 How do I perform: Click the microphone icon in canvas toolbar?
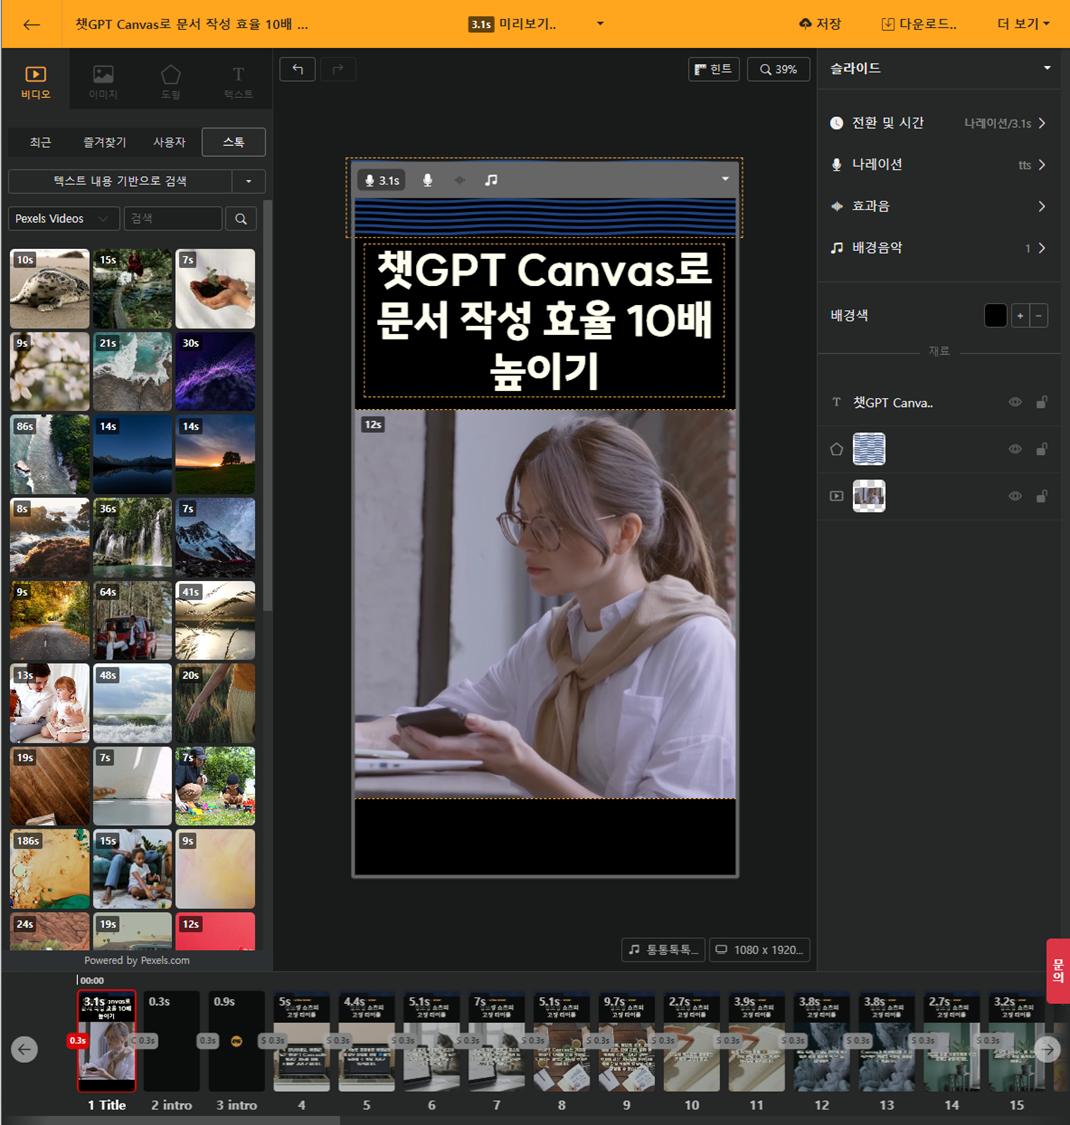pyautogui.click(x=427, y=180)
